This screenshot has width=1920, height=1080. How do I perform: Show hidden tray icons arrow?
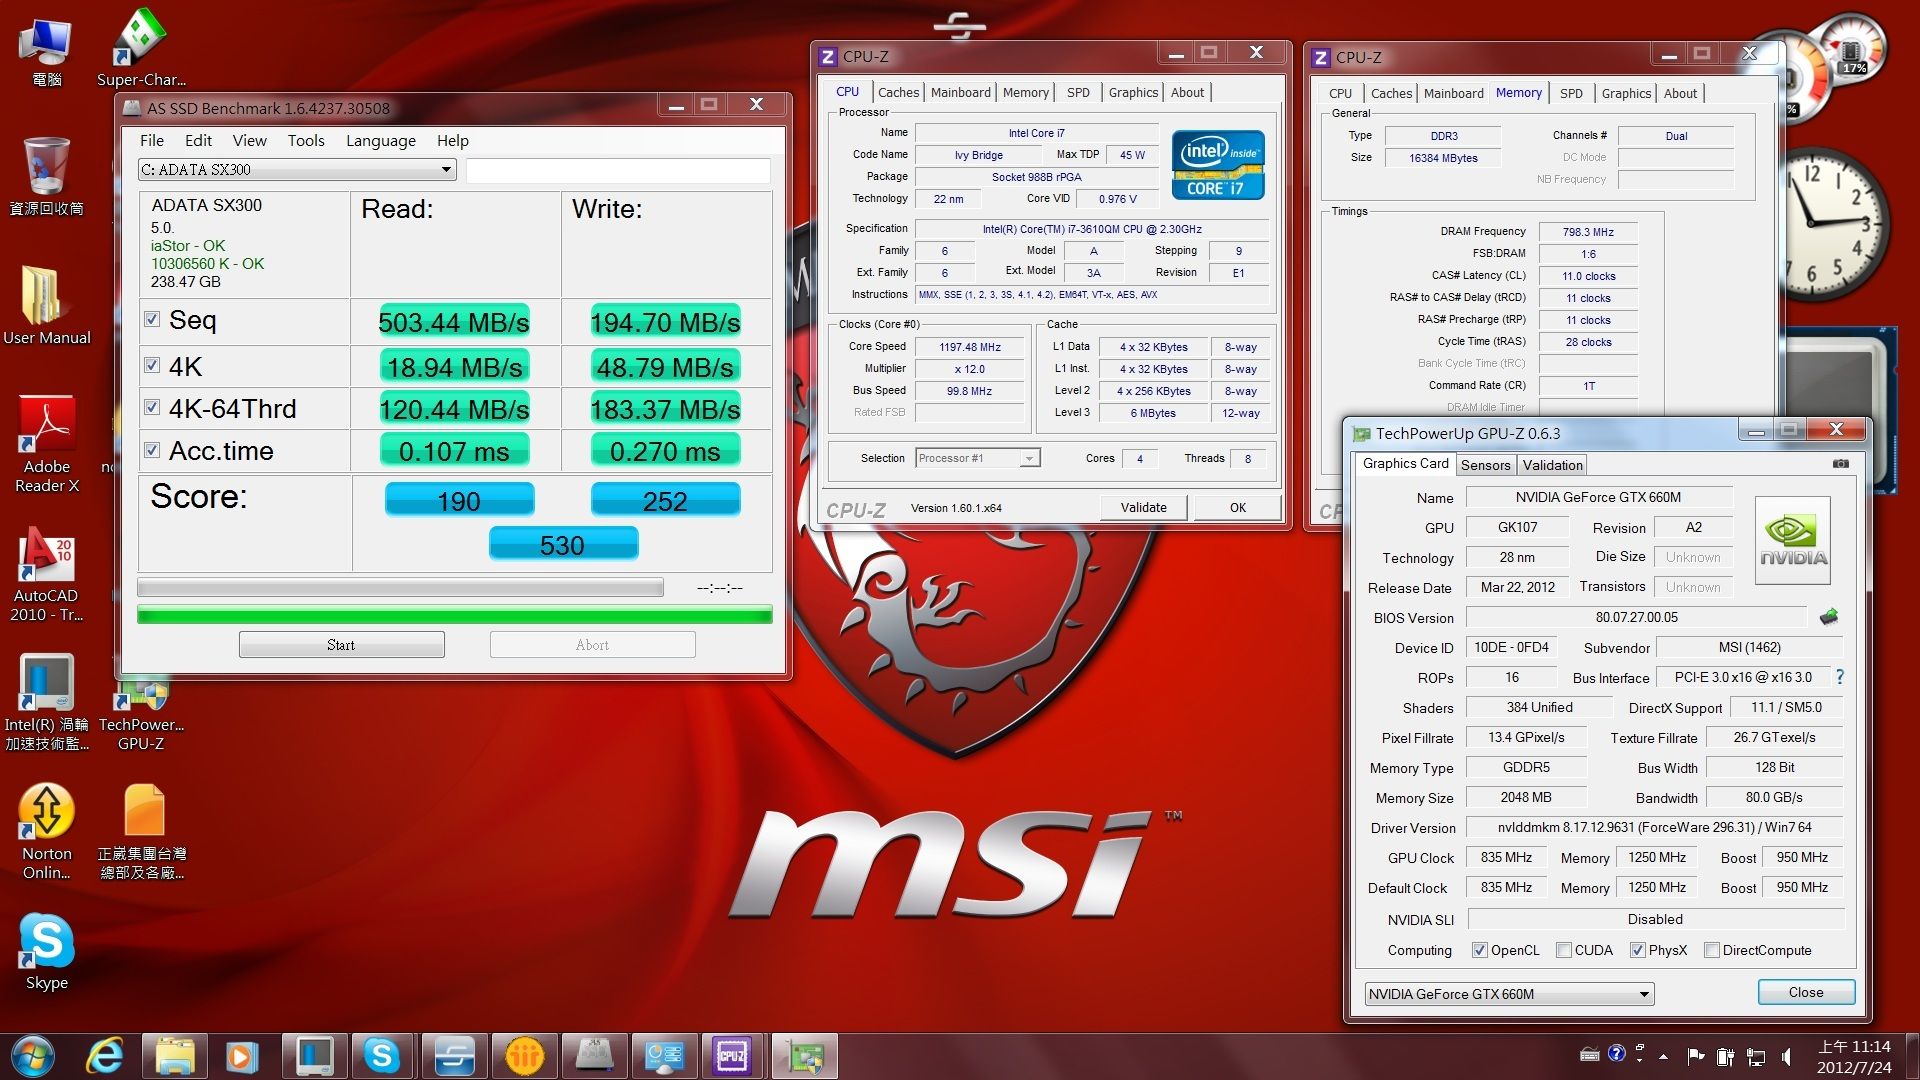(1663, 1056)
